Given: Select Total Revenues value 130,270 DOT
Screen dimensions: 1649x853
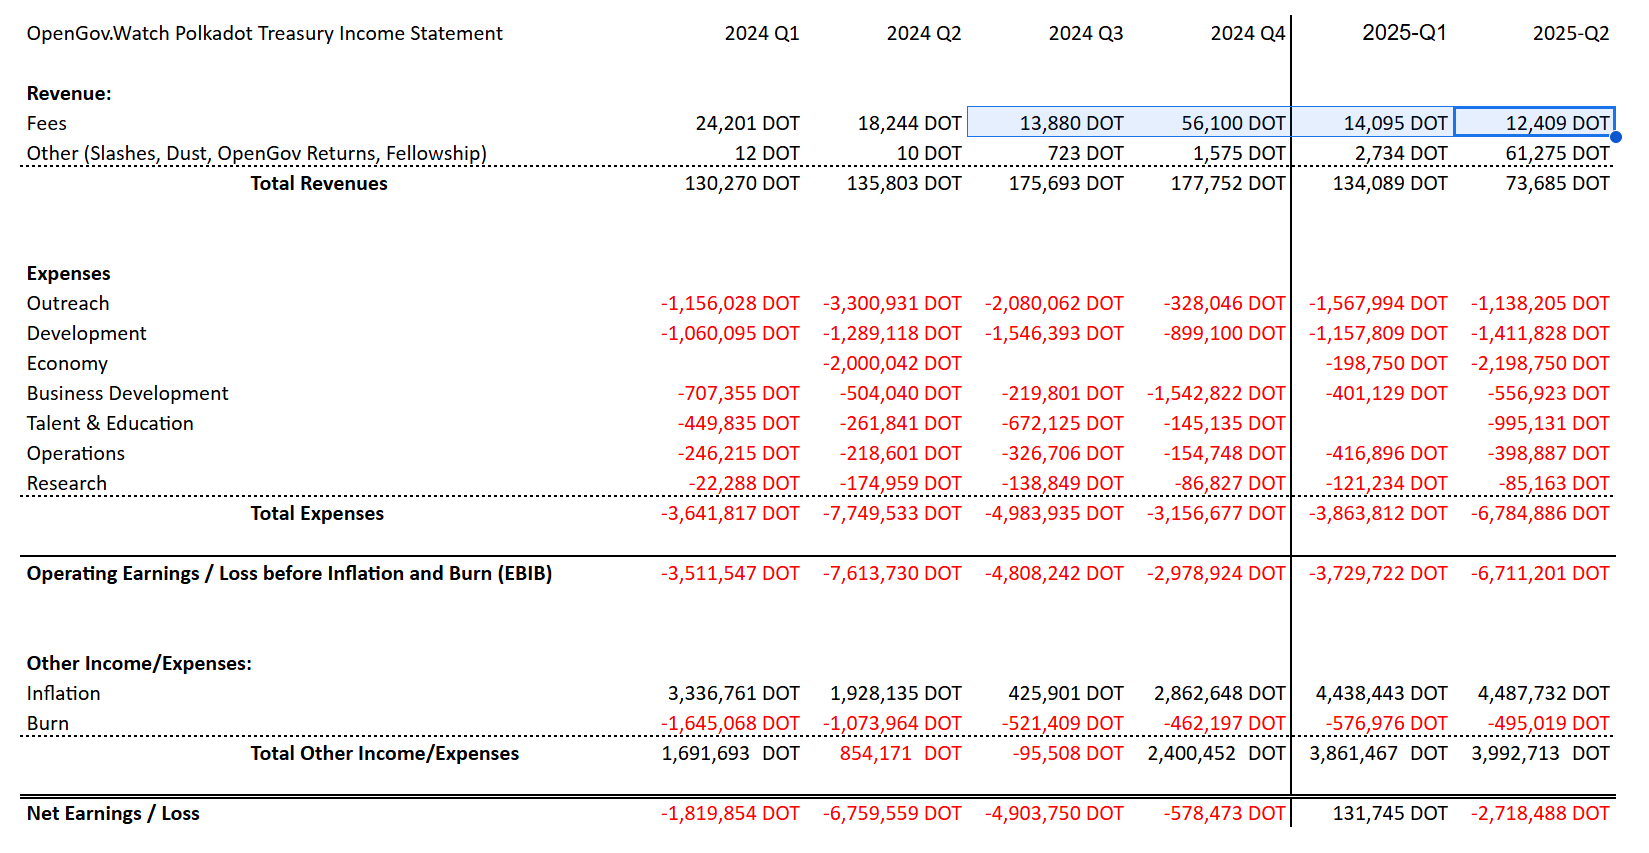Looking at the screenshot, I should click(742, 183).
